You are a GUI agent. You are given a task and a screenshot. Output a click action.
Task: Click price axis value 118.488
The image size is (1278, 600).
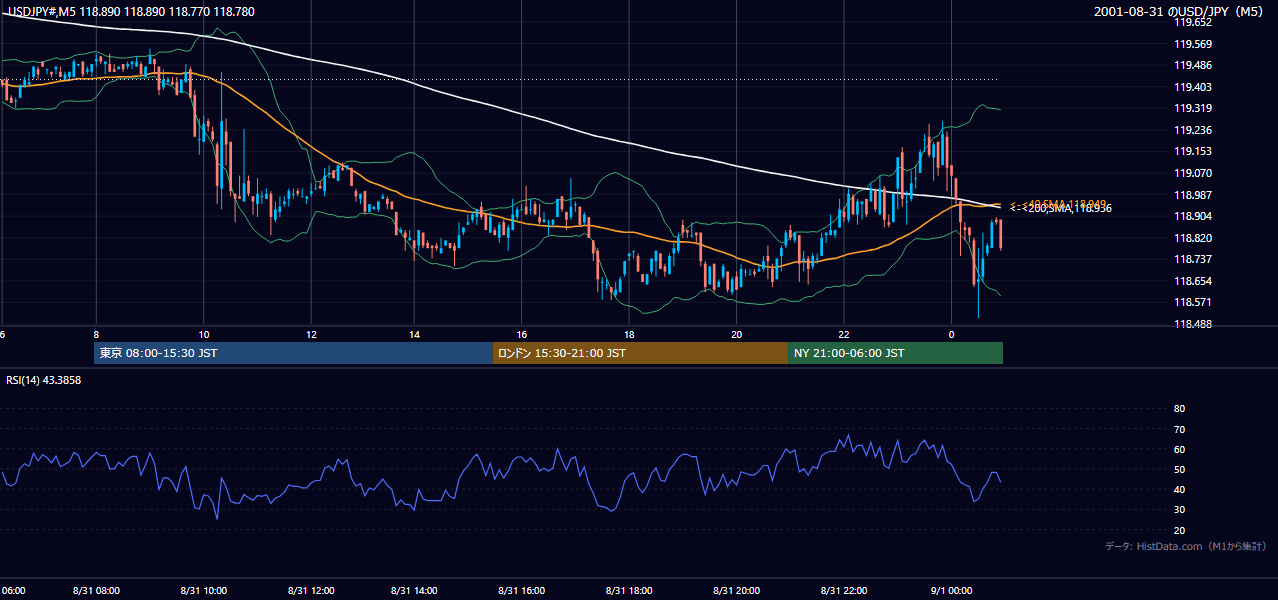pos(1194,324)
